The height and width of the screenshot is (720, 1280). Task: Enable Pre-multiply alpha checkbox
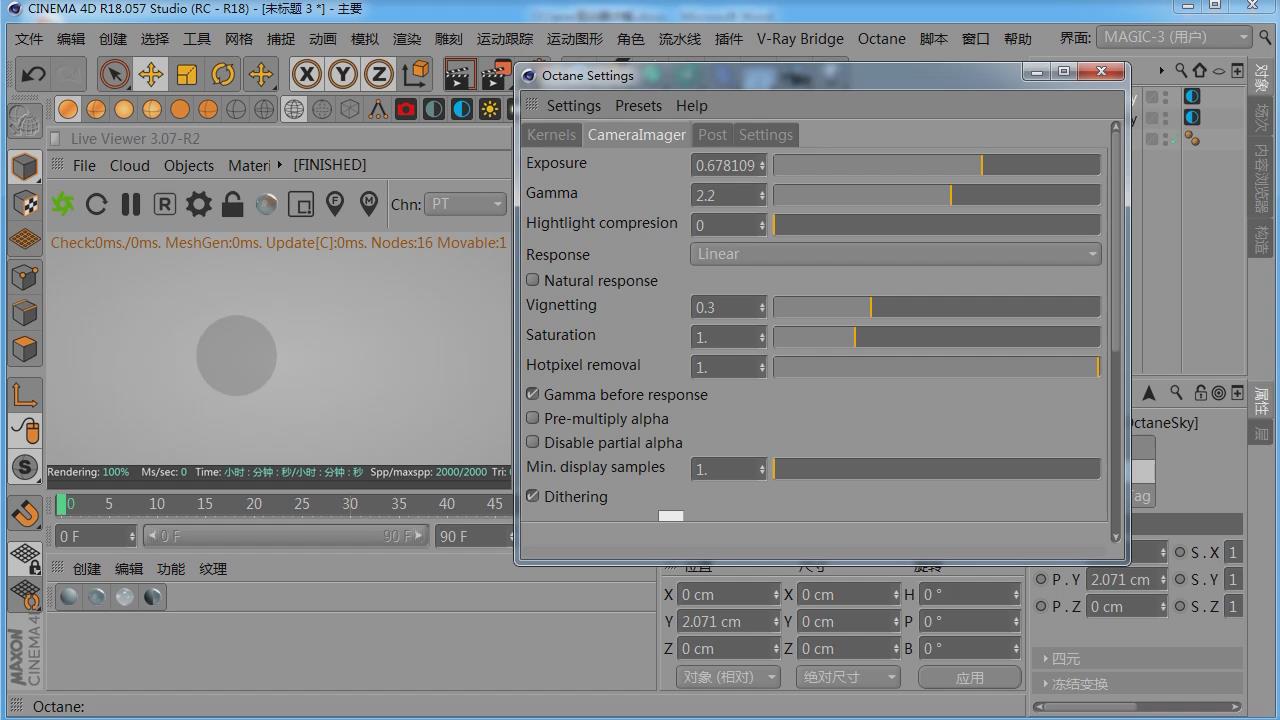(x=533, y=418)
